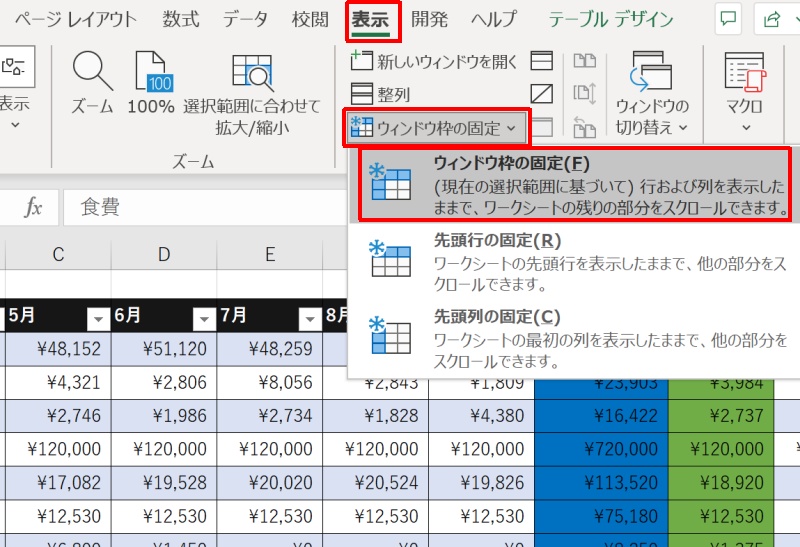
Task: Choose 先頭行の固定(R) option
Action: (x=574, y=261)
